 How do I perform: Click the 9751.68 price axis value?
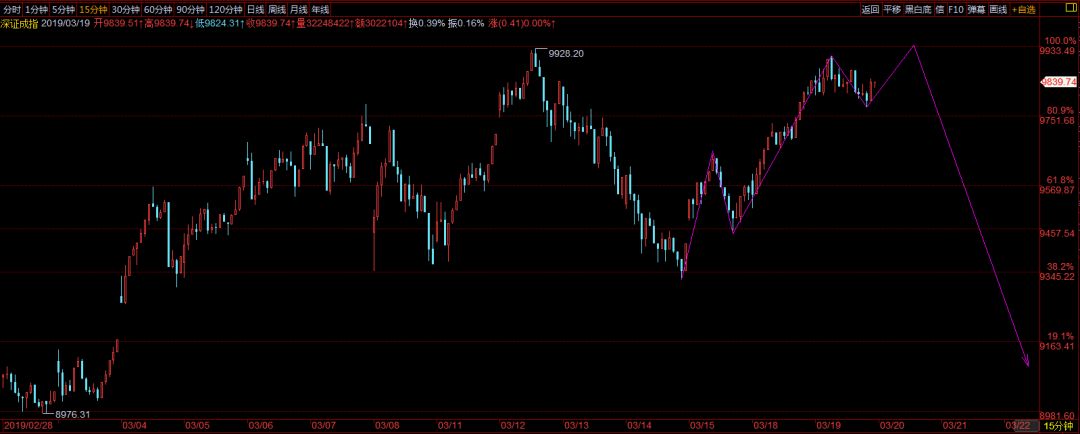(1058, 121)
